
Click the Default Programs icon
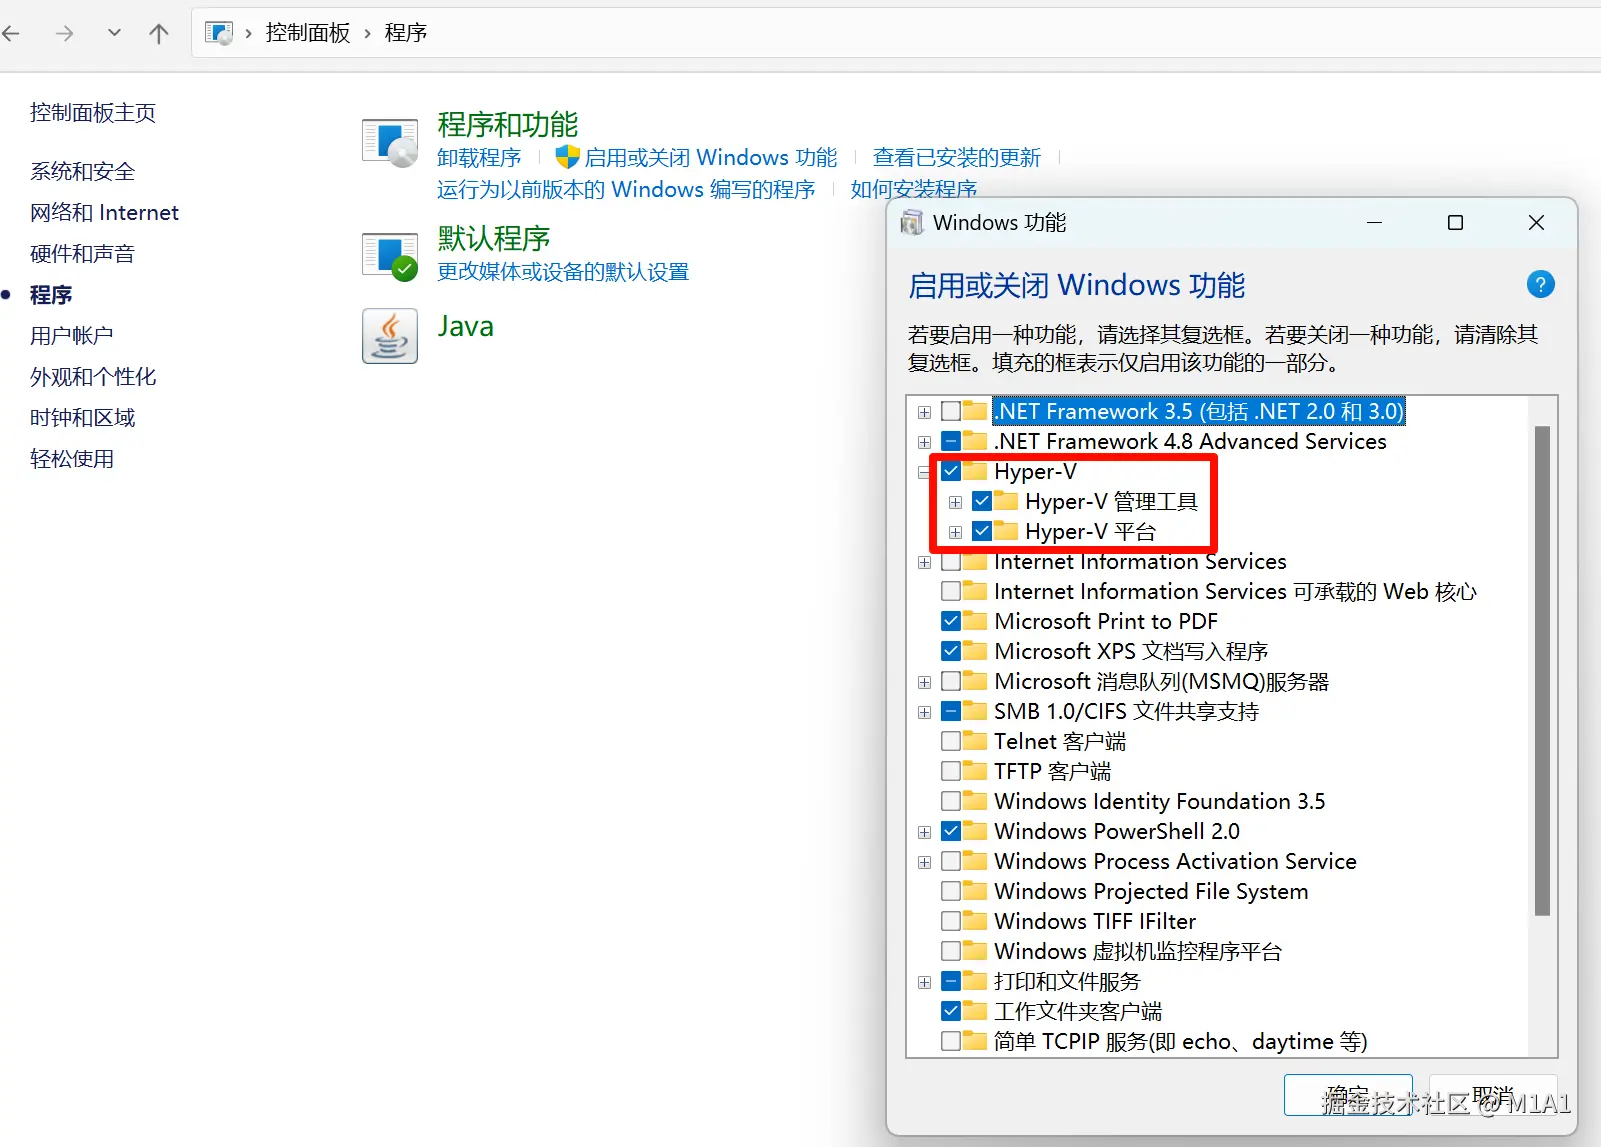(x=390, y=256)
